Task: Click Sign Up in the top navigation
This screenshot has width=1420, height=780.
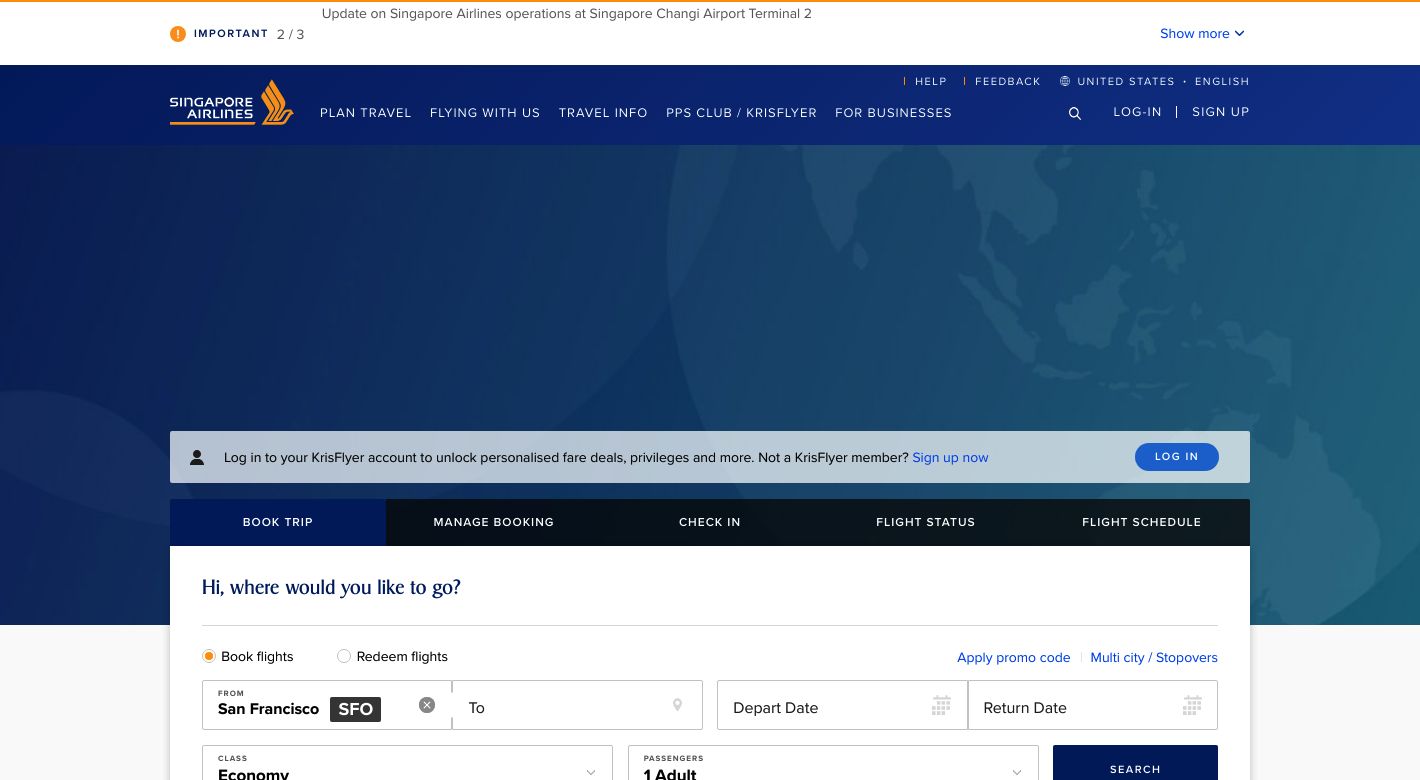Action: (1221, 112)
